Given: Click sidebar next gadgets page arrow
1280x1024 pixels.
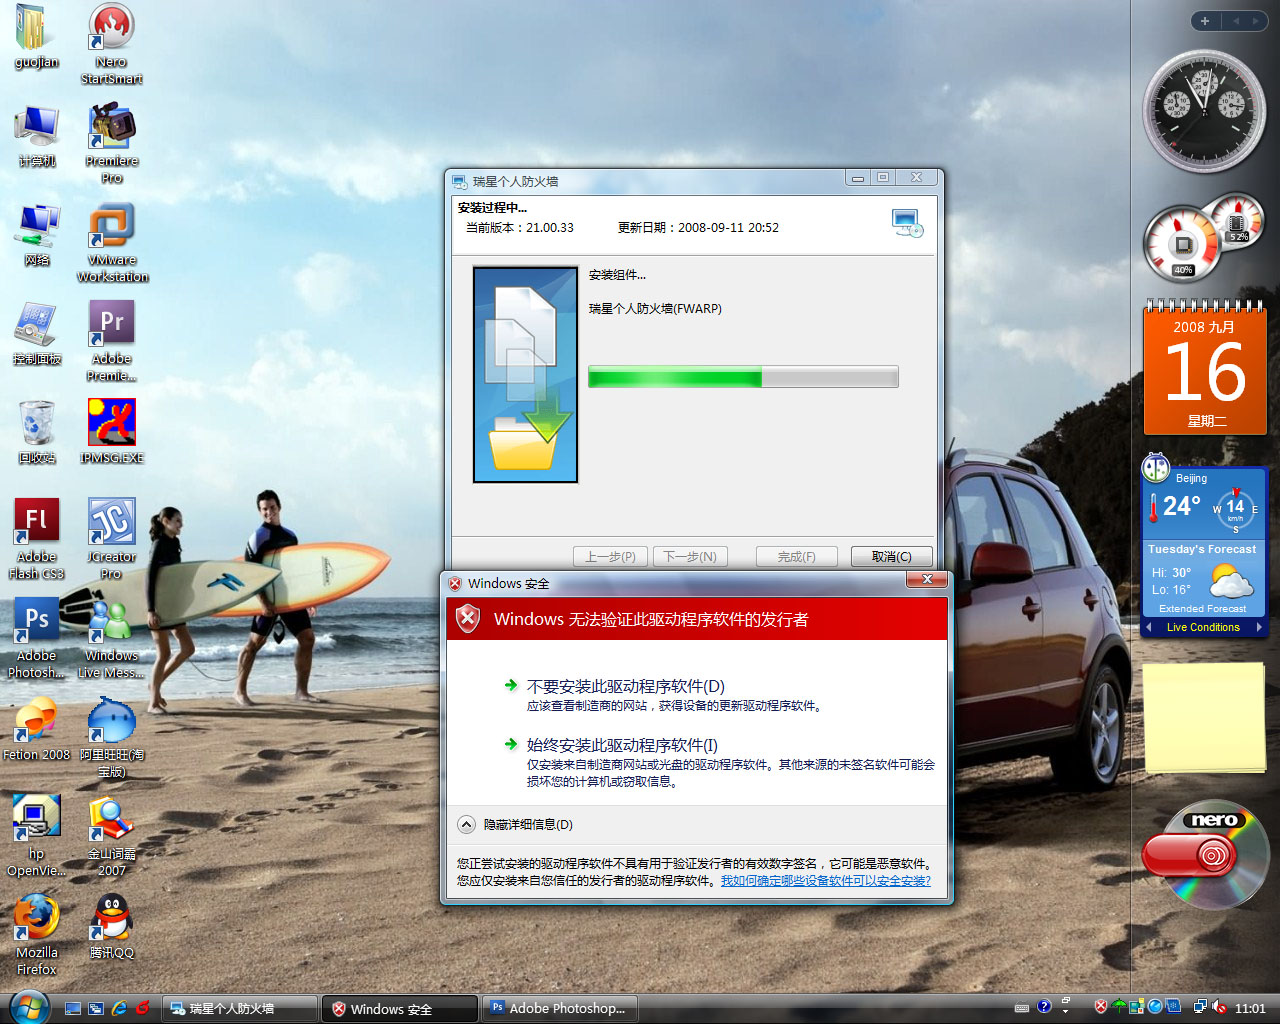Looking at the screenshot, I should [1256, 21].
